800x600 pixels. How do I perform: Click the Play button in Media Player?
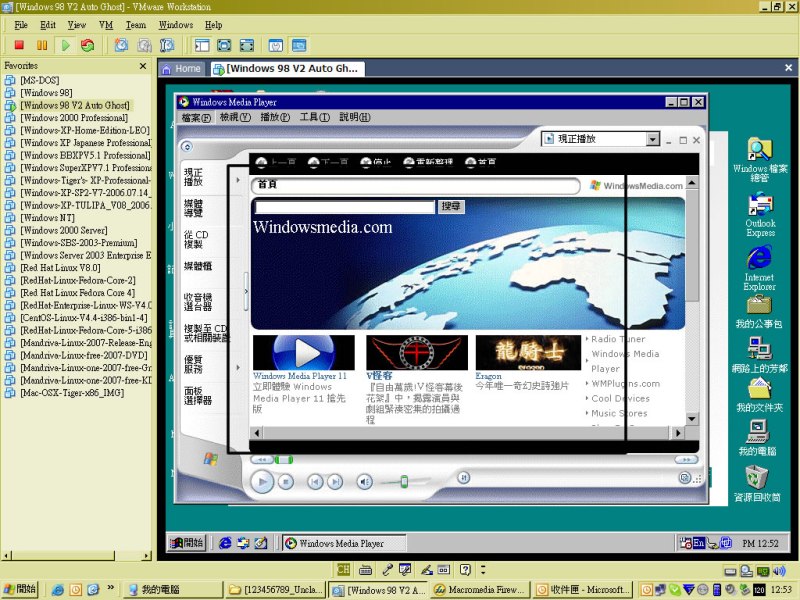point(262,481)
